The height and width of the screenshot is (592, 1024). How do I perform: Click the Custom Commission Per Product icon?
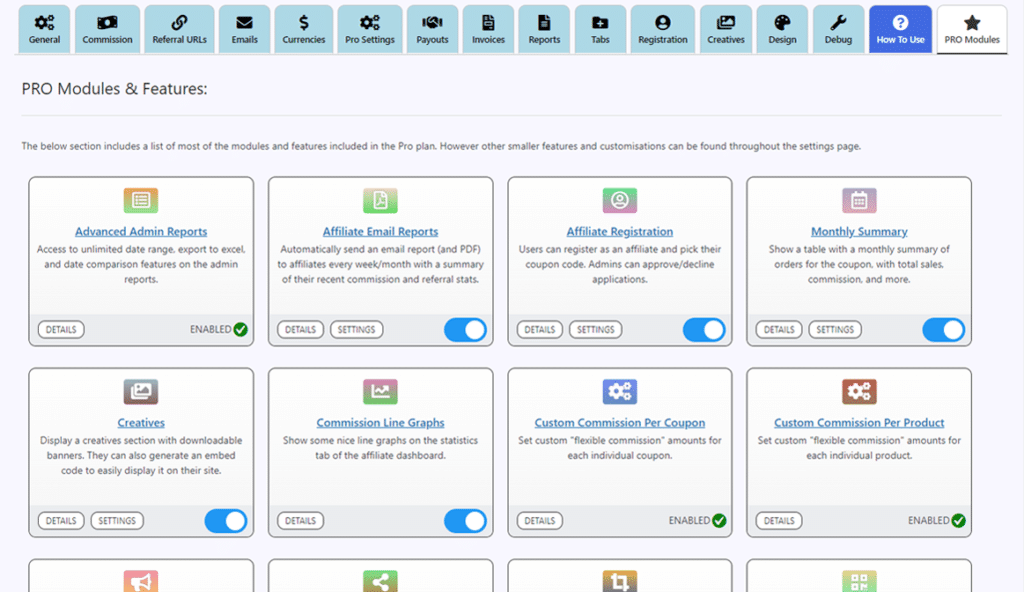[859, 391]
